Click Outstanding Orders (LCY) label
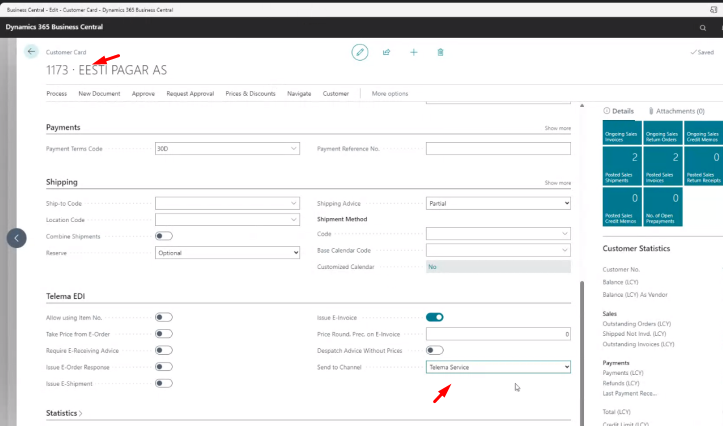The image size is (723, 426). 637,324
